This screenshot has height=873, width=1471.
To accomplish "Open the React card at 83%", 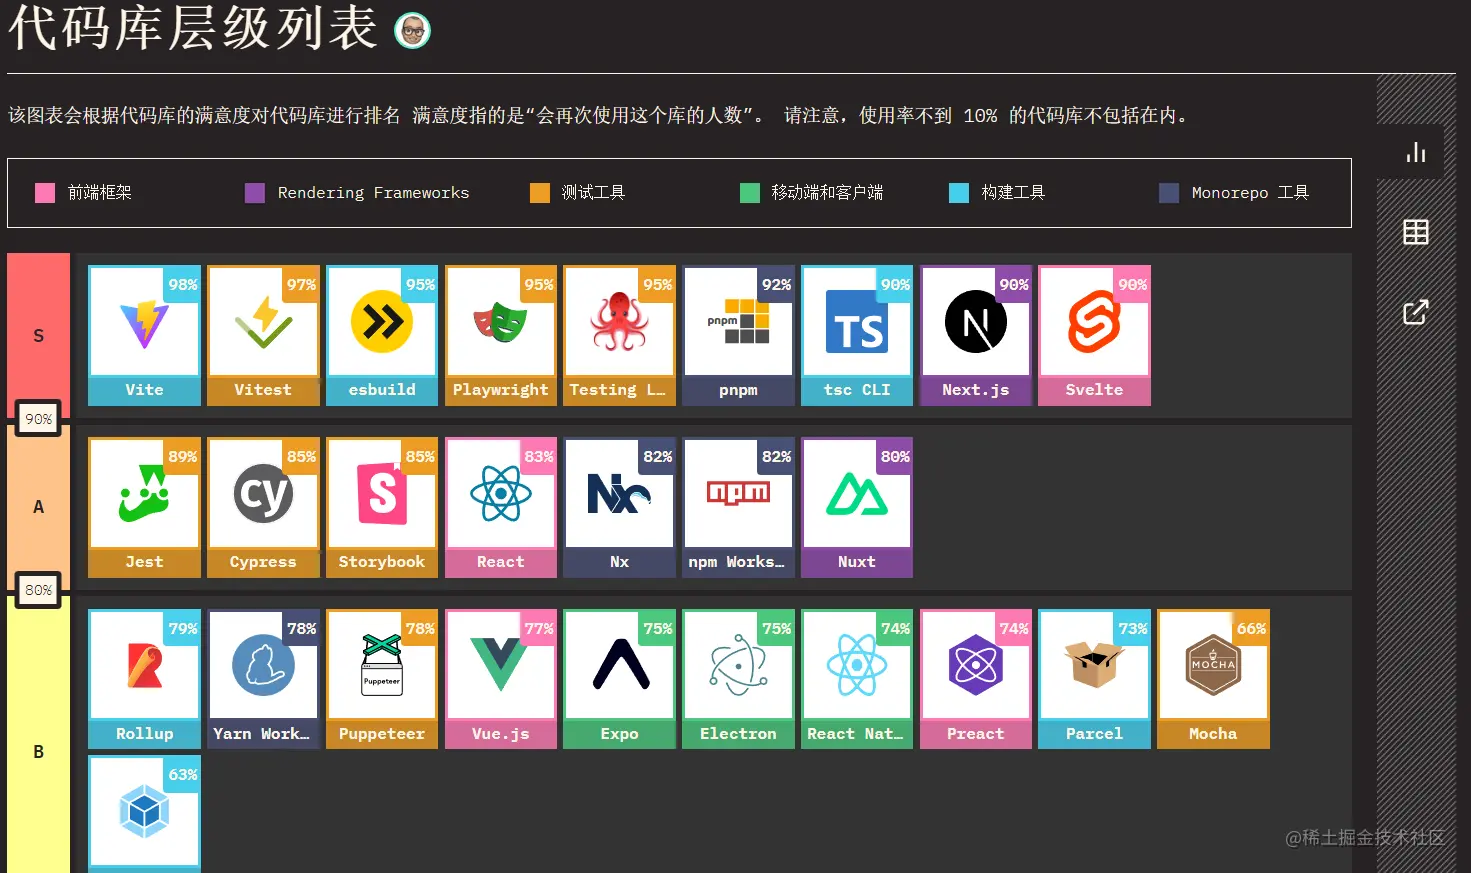I will tap(500, 507).
